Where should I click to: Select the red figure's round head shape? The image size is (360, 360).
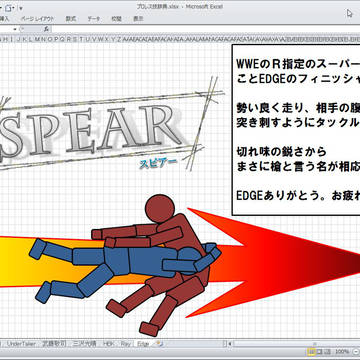(160, 209)
